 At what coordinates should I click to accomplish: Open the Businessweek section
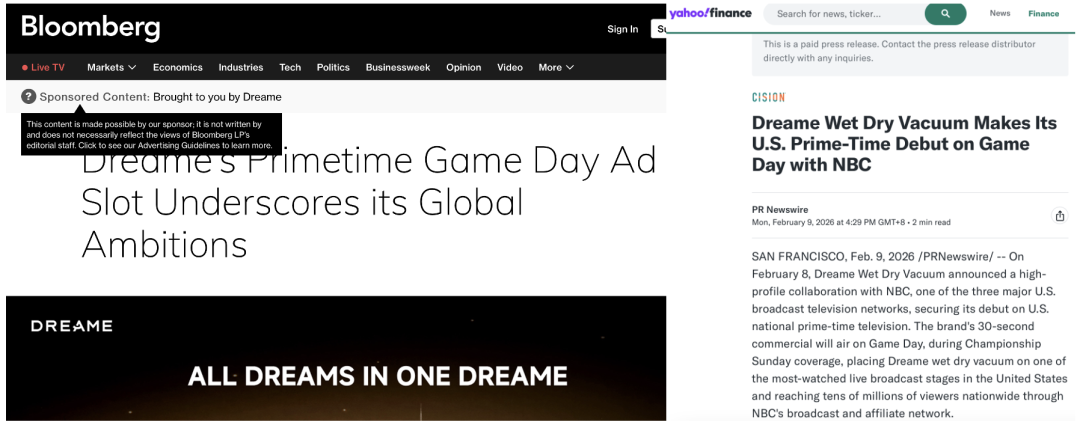(x=398, y=67)
